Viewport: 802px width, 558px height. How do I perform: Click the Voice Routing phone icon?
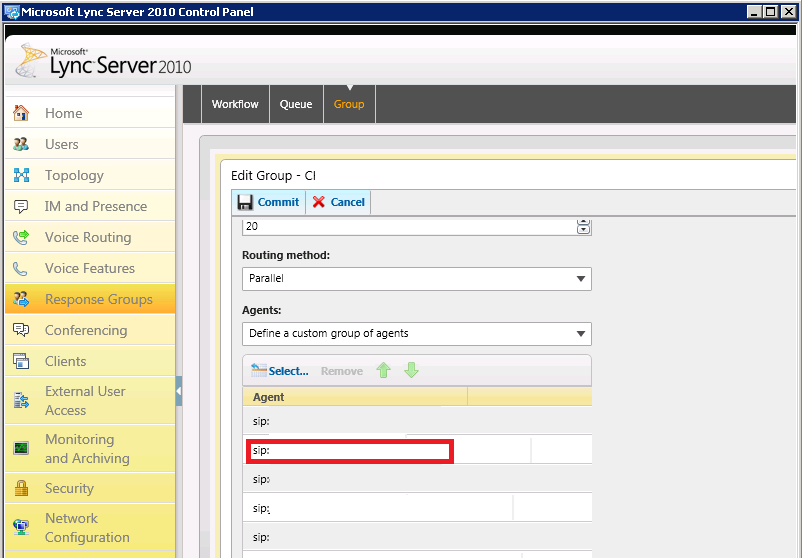(21, 237)
